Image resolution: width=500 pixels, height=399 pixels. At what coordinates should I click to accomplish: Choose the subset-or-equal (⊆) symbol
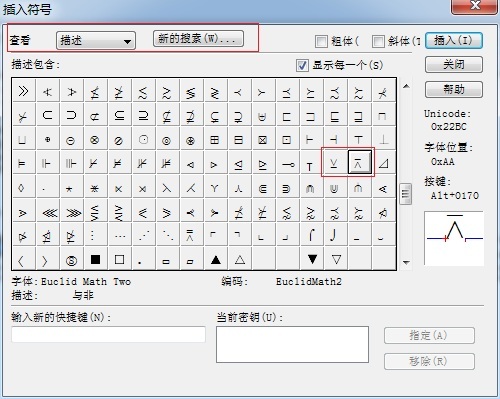pyautogui.click(x=119, y=115)
